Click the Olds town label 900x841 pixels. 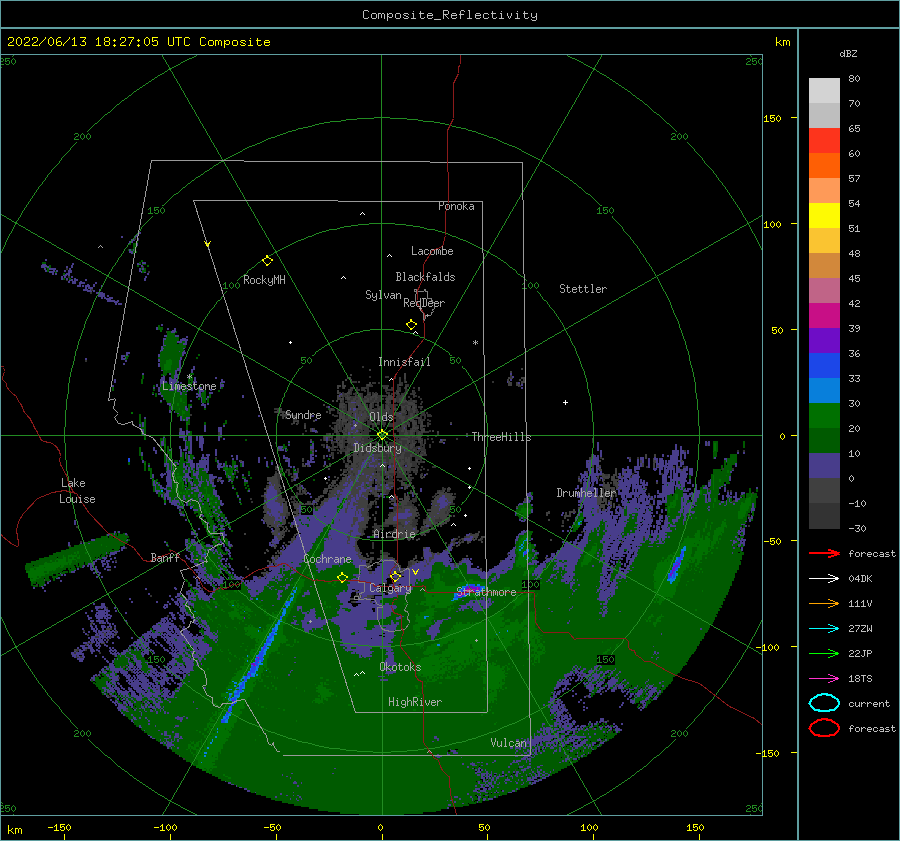pos(381,417)
